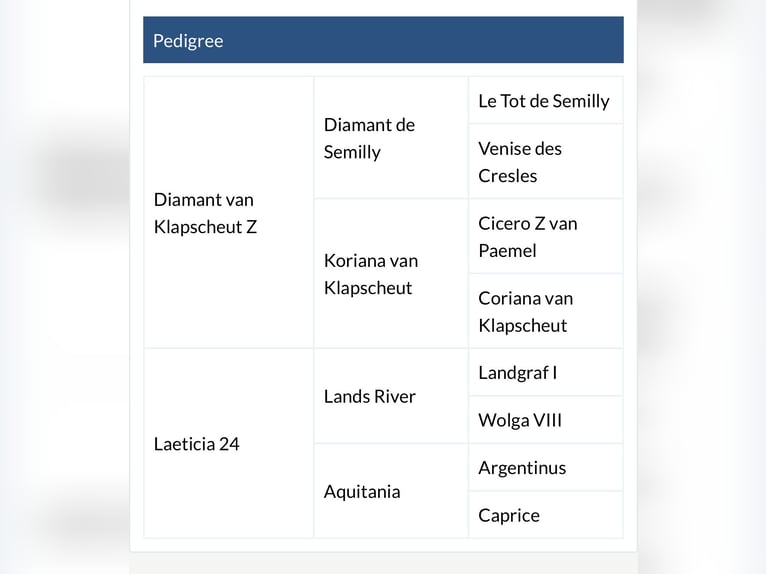Select Laeticia 24 dam entry

(x=197, y=444)
